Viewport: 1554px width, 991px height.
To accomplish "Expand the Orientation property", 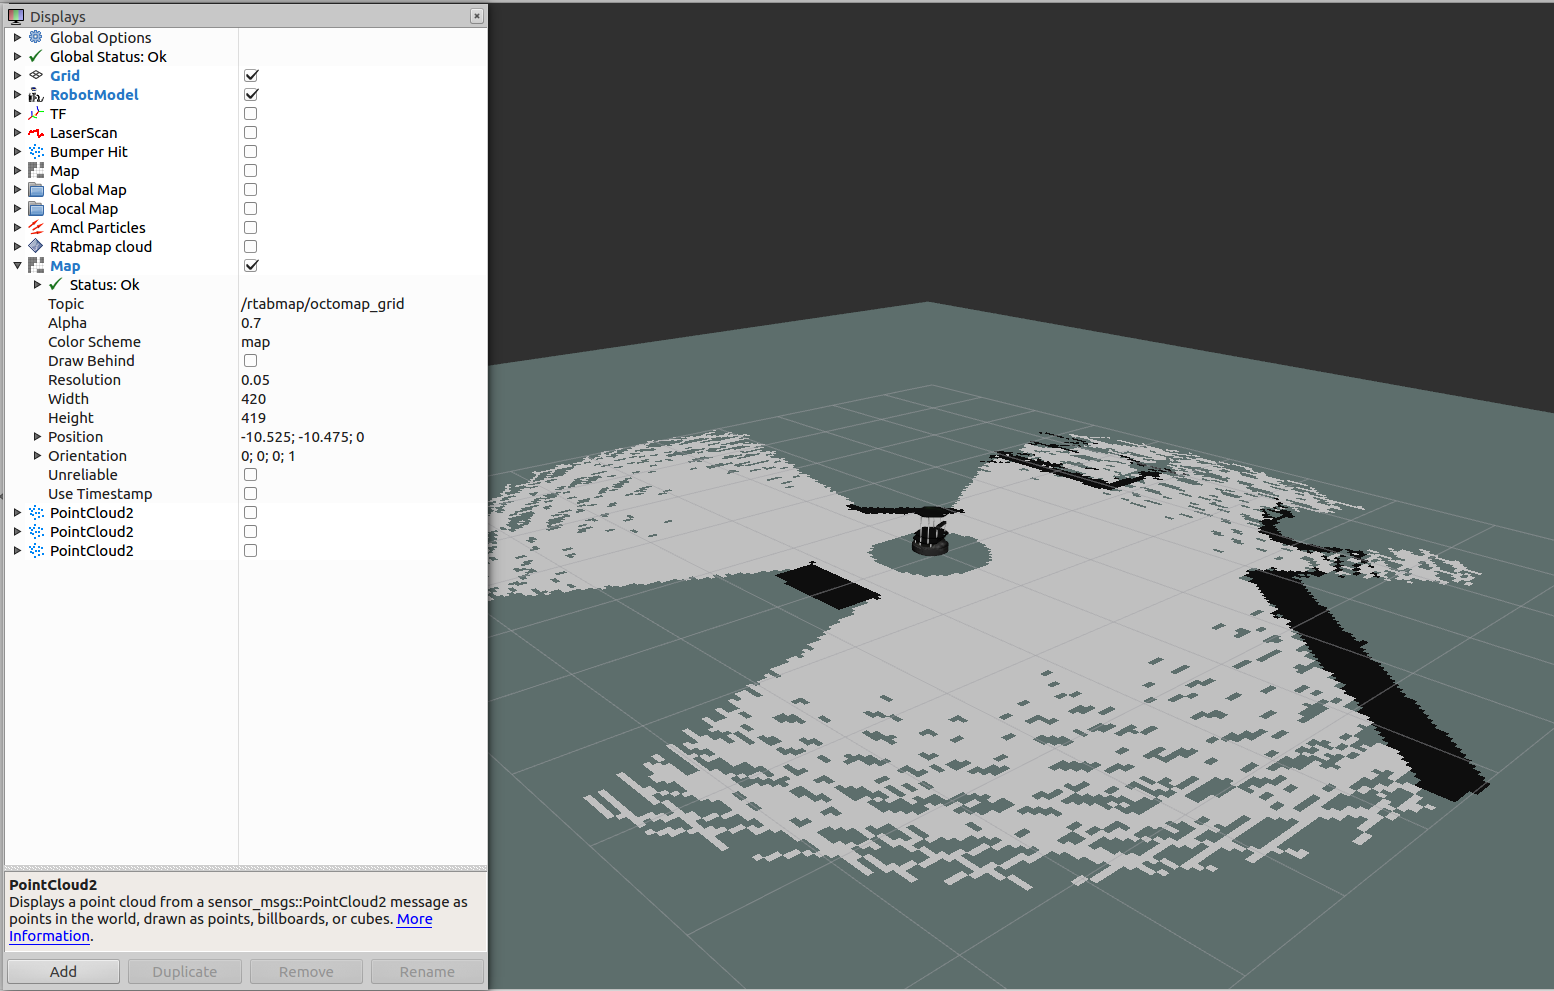I will click(x=38, y=455).
